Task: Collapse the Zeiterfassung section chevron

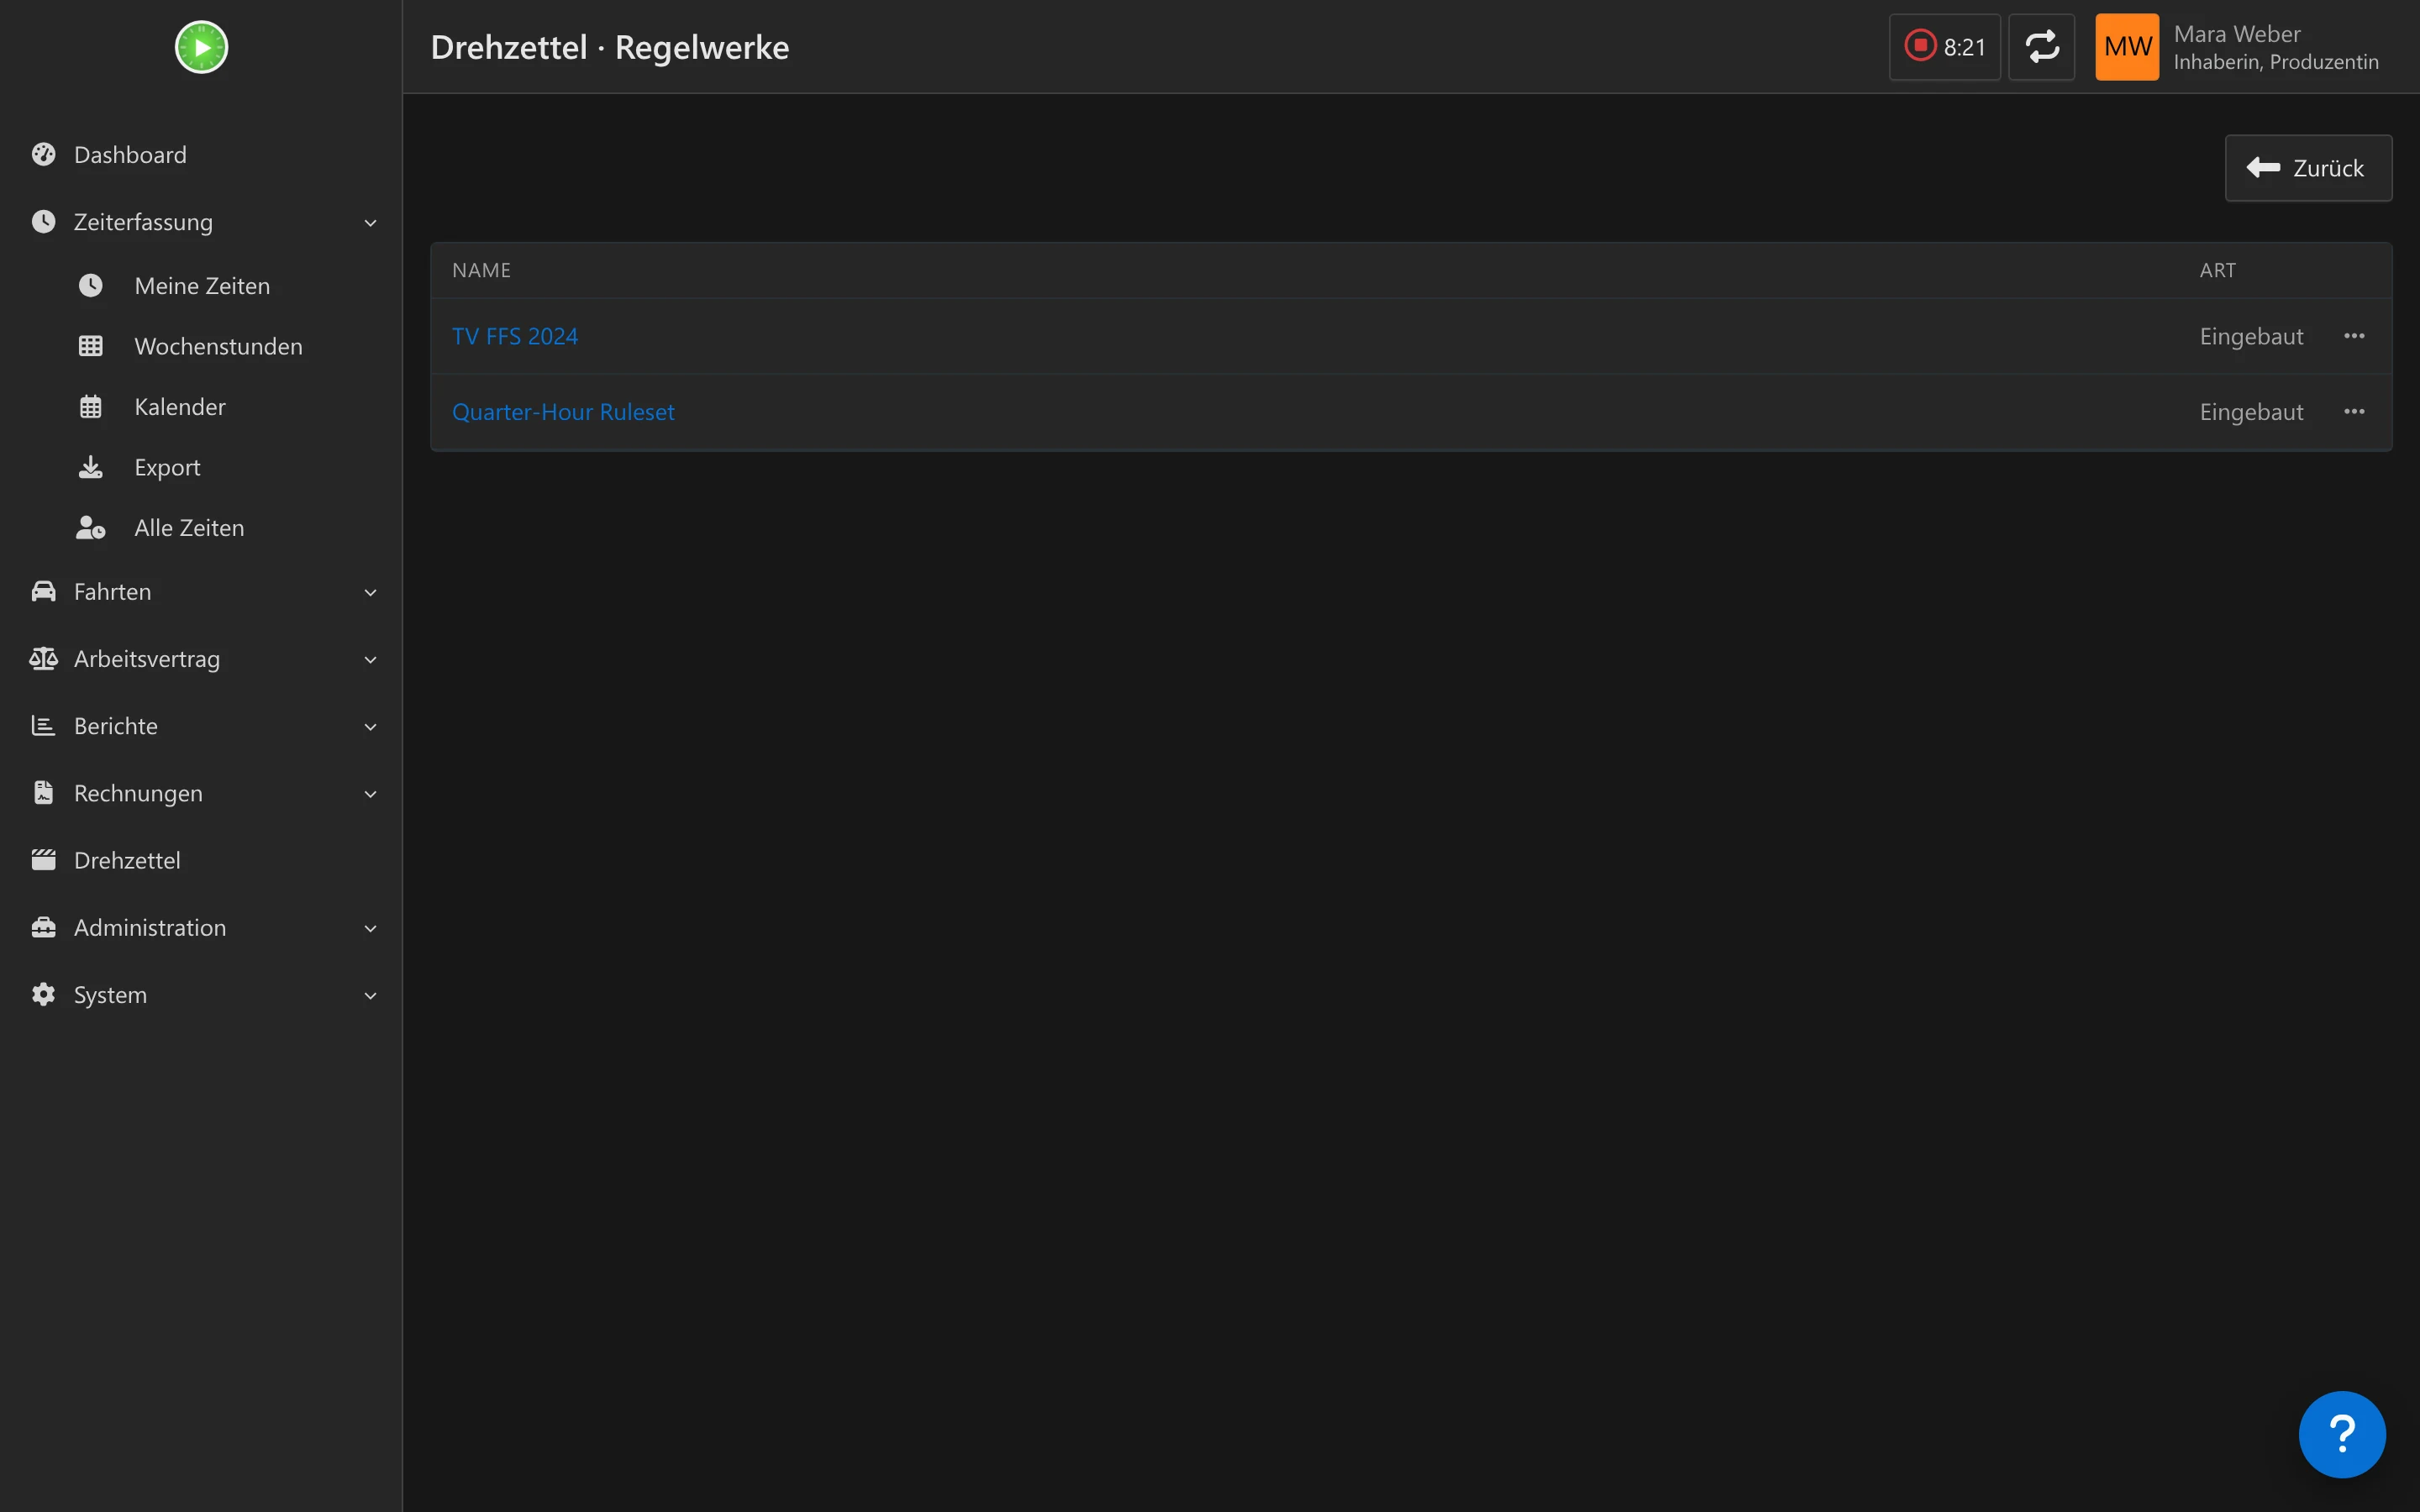Action: click(x=370, y=223)
